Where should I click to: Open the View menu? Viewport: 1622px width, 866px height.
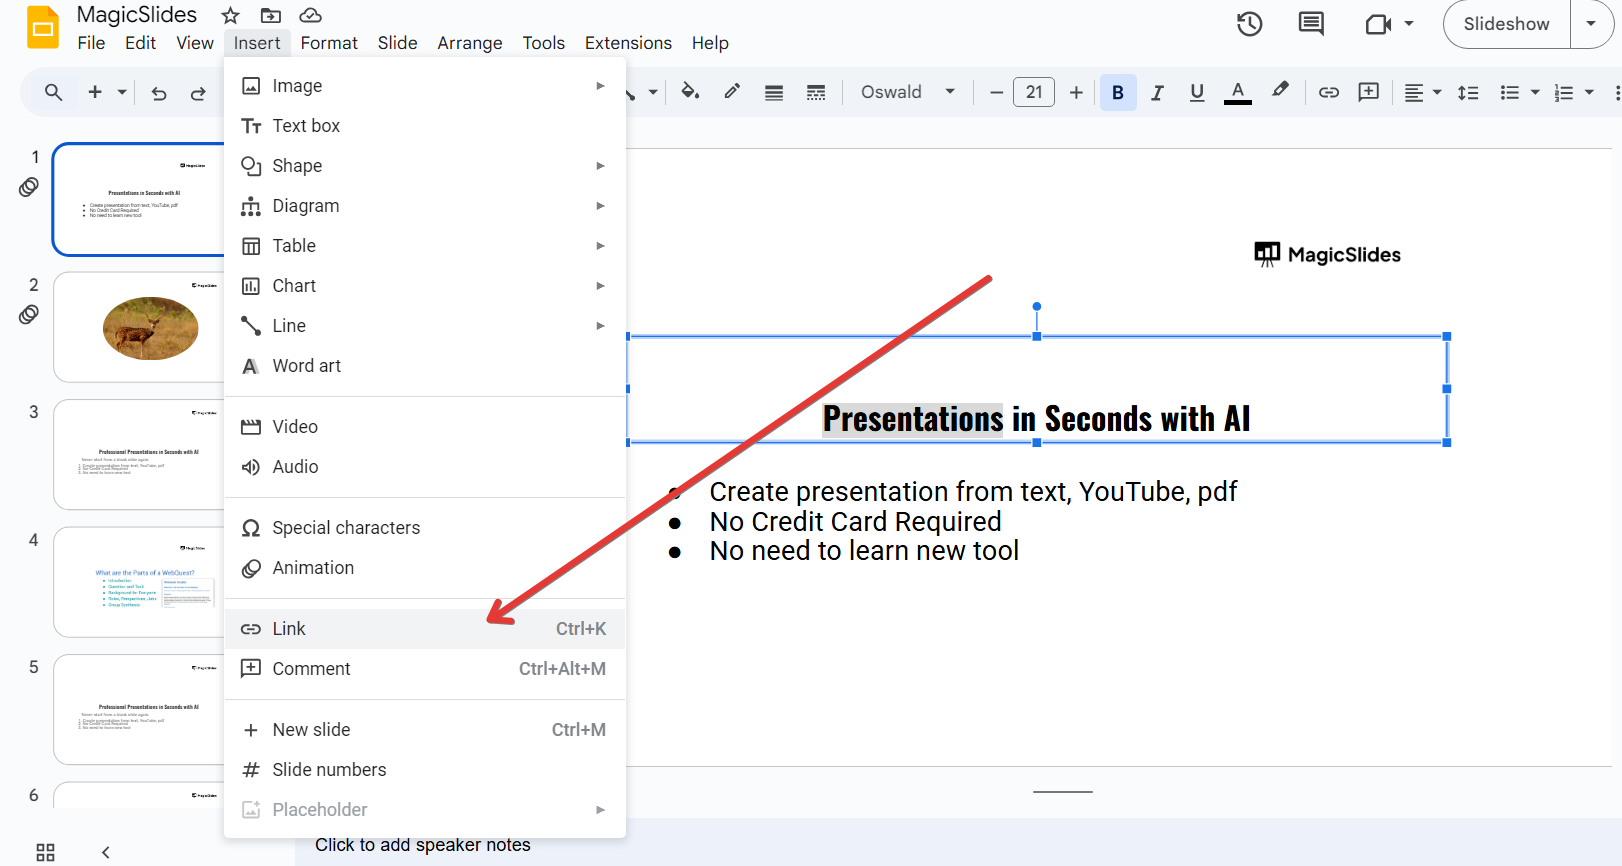click(x=195, y=43)
